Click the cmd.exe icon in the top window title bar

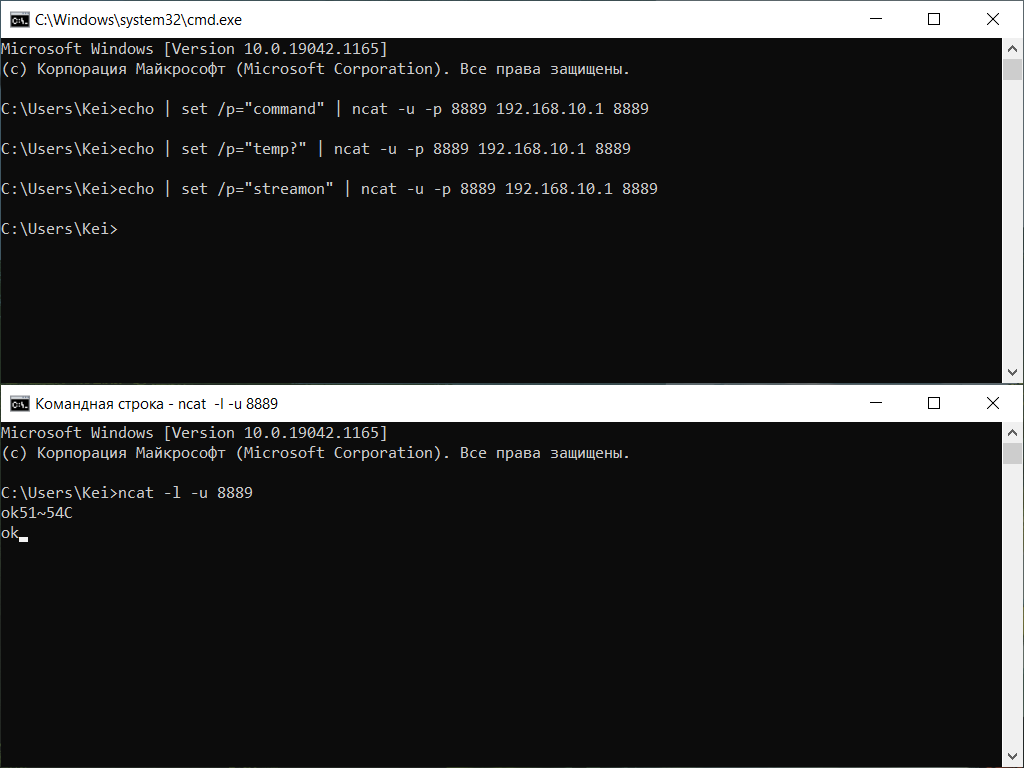(19, 19)
